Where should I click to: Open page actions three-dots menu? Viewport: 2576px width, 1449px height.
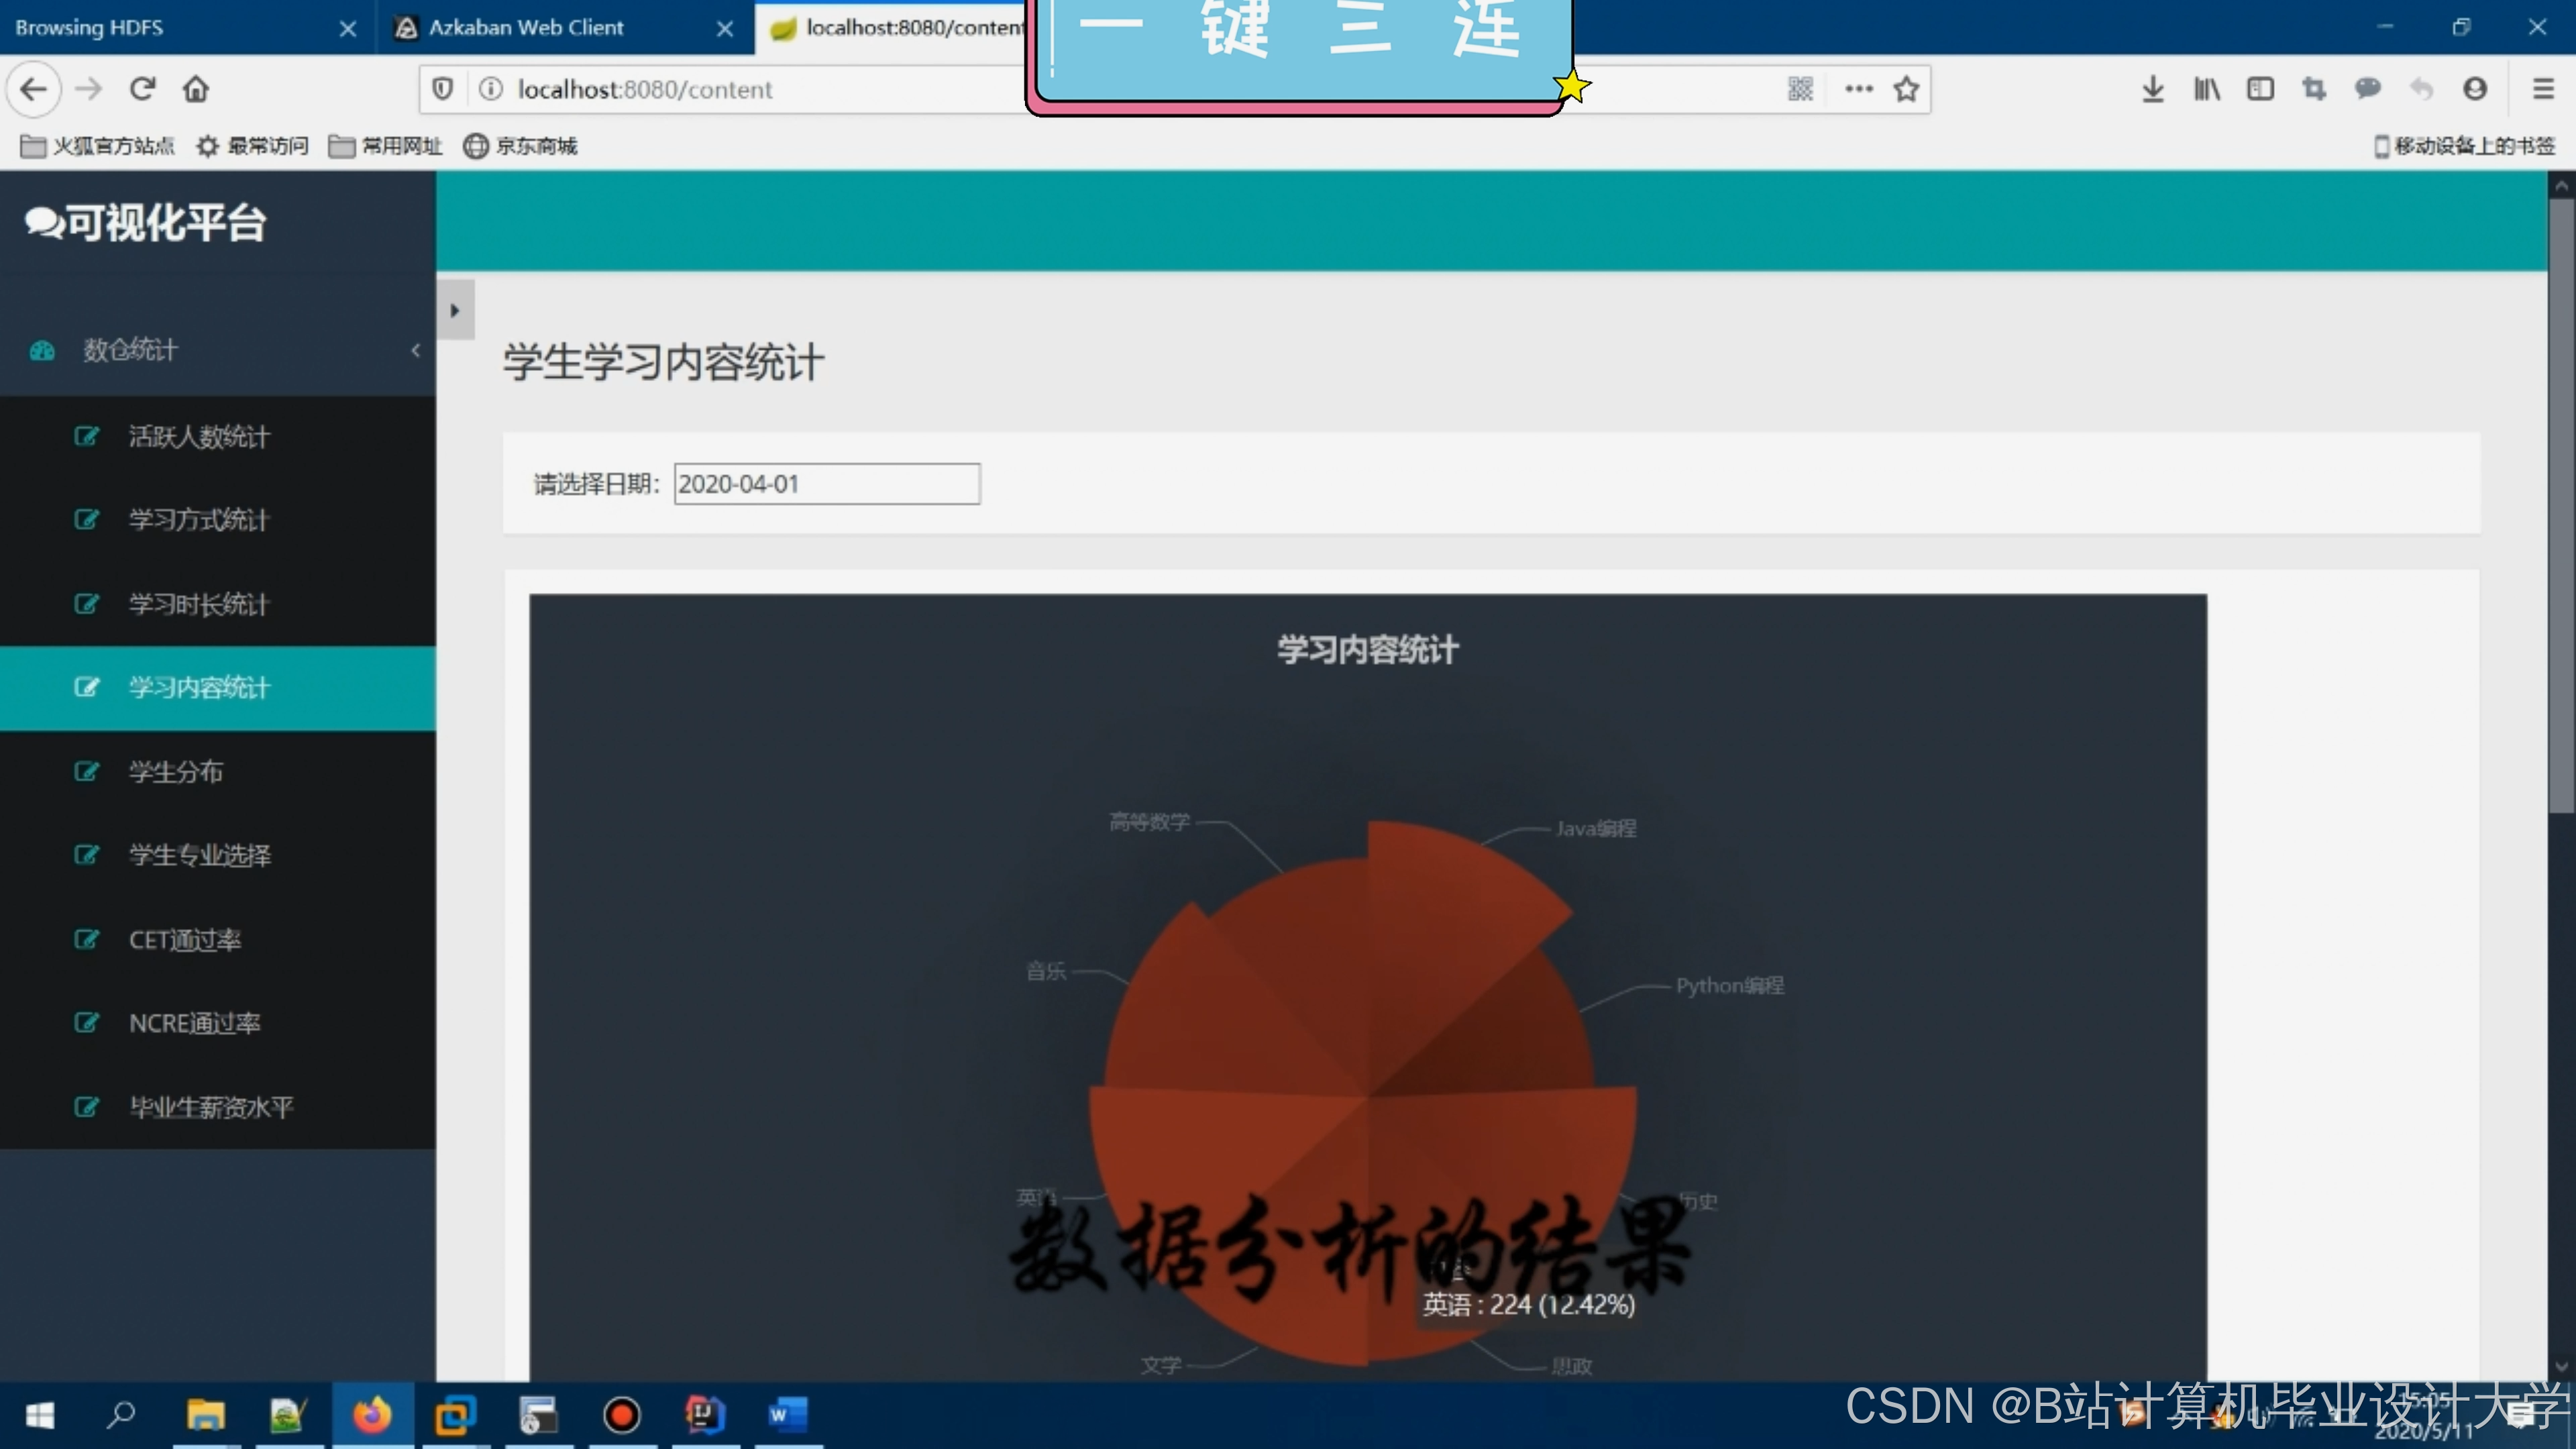point(1858,89)
